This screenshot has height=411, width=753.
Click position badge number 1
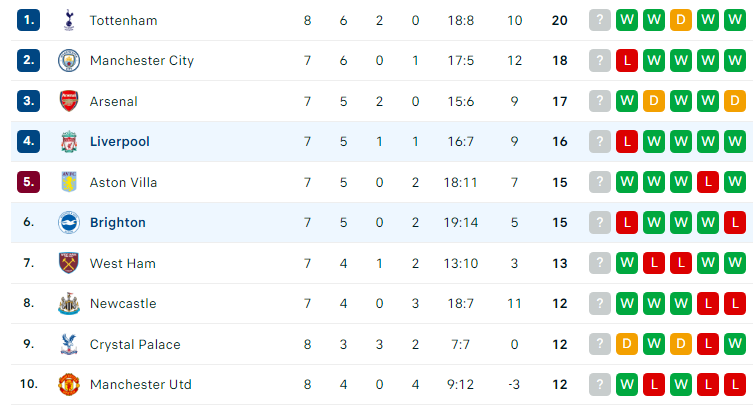point(28,20)
